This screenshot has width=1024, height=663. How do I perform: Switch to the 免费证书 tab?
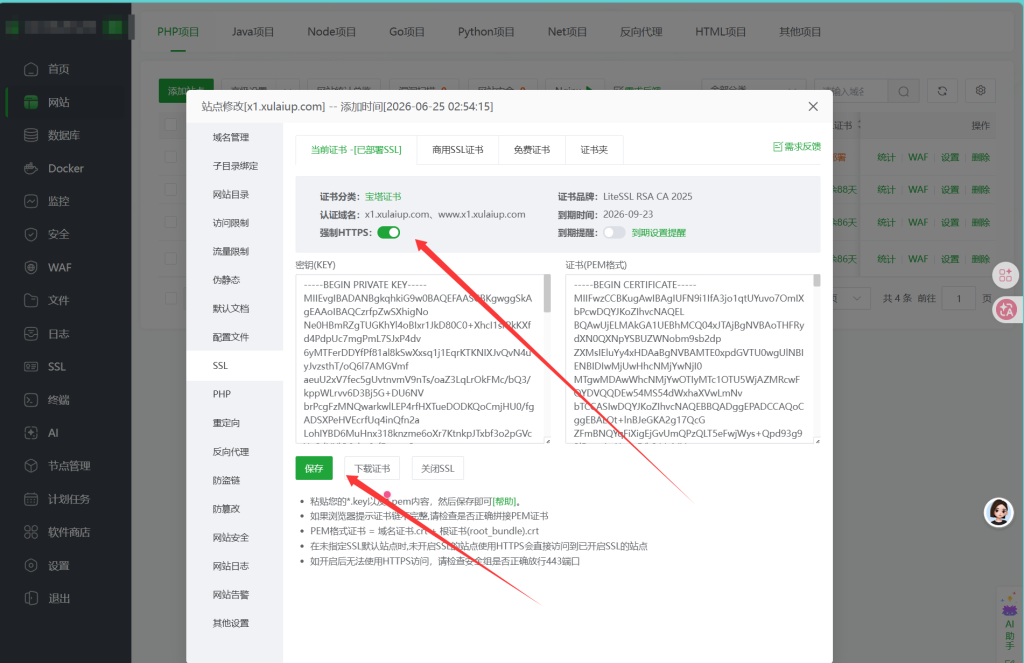(532, 150)
